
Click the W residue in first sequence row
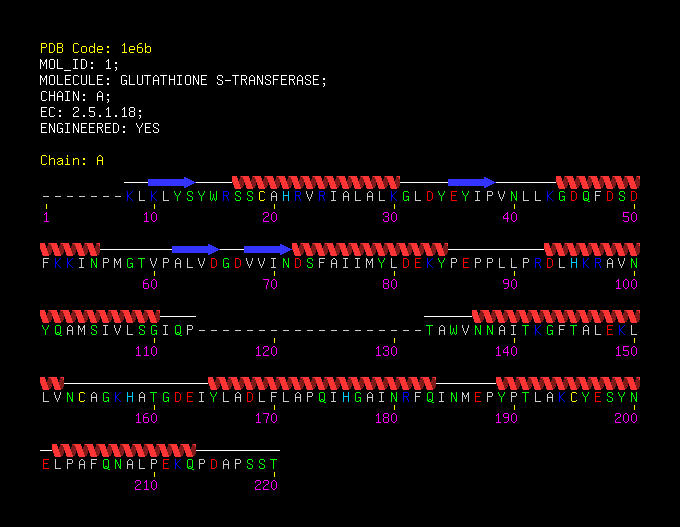(x=214, y=196)
